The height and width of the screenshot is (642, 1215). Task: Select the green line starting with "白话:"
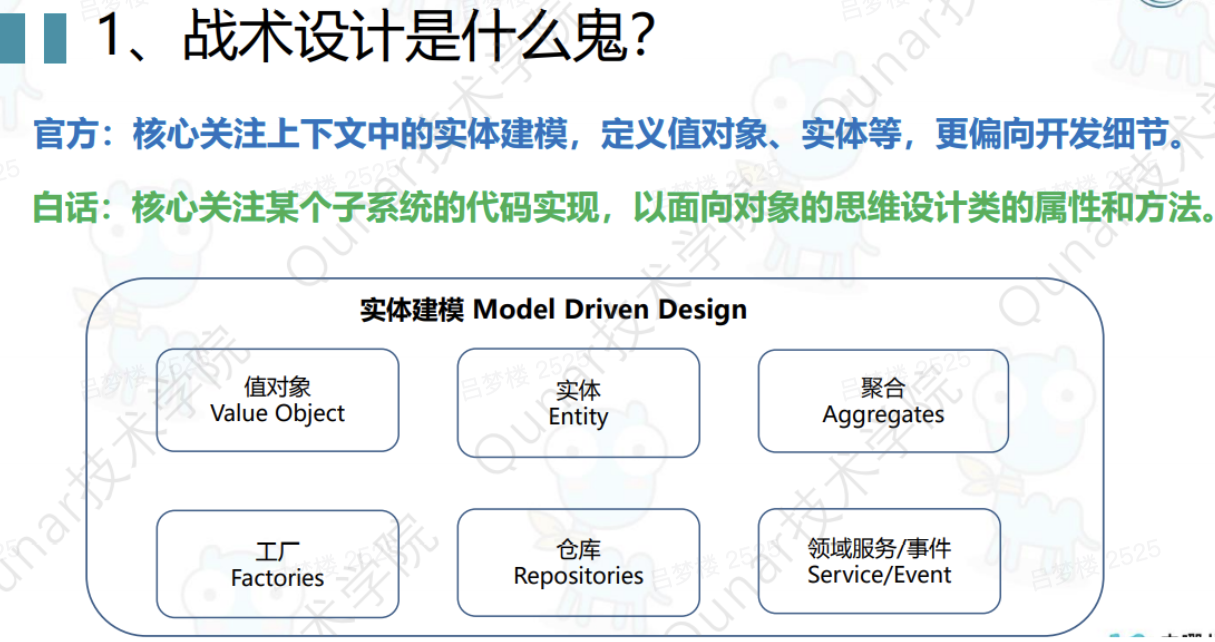click(x=624, y=208)
